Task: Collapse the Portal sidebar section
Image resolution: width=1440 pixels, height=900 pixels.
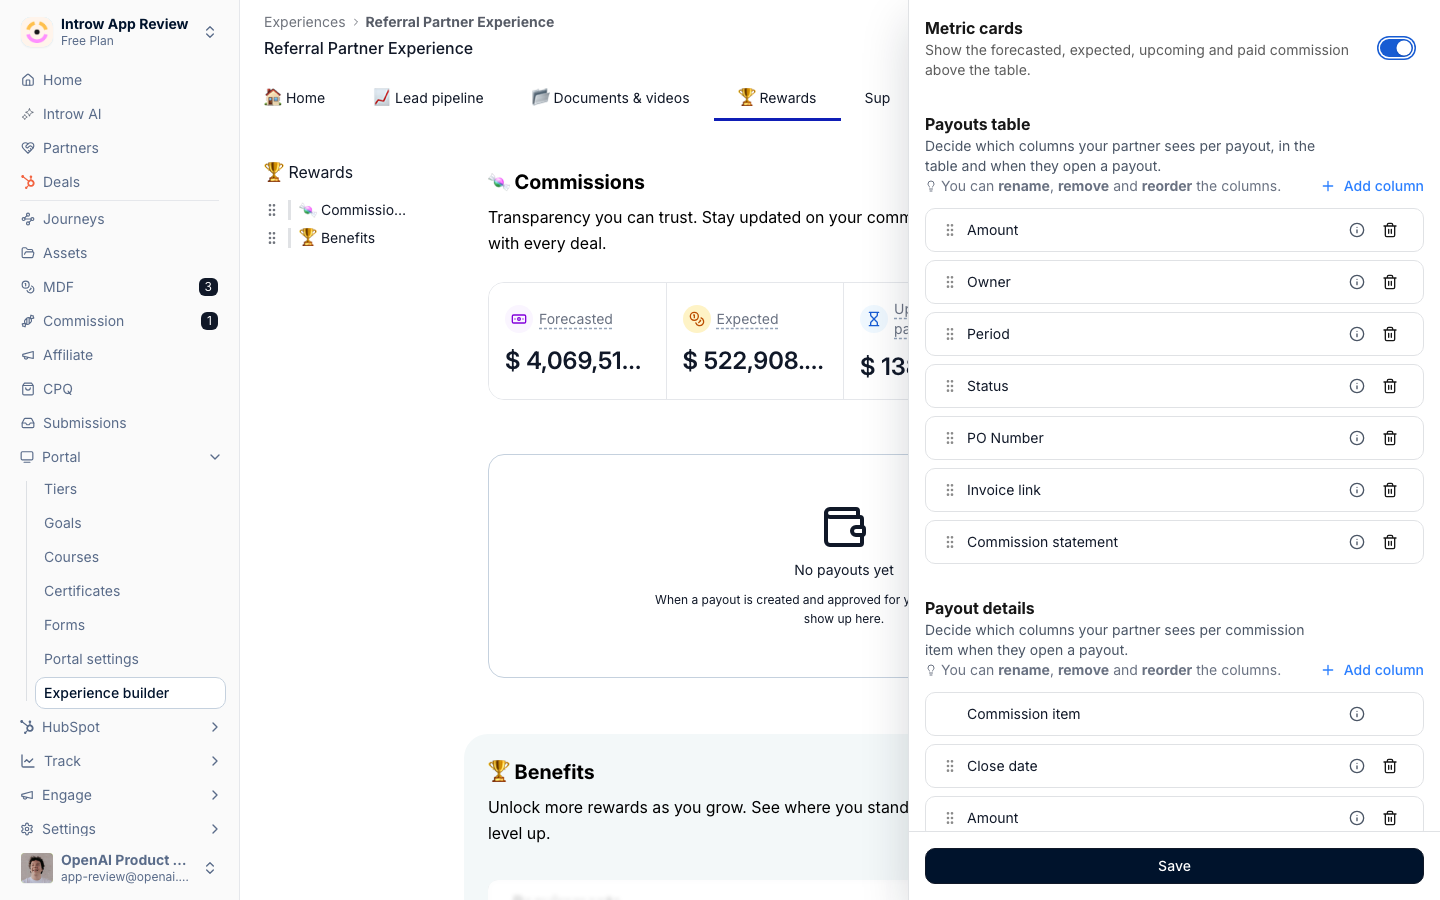Action: tap(215, 457)
